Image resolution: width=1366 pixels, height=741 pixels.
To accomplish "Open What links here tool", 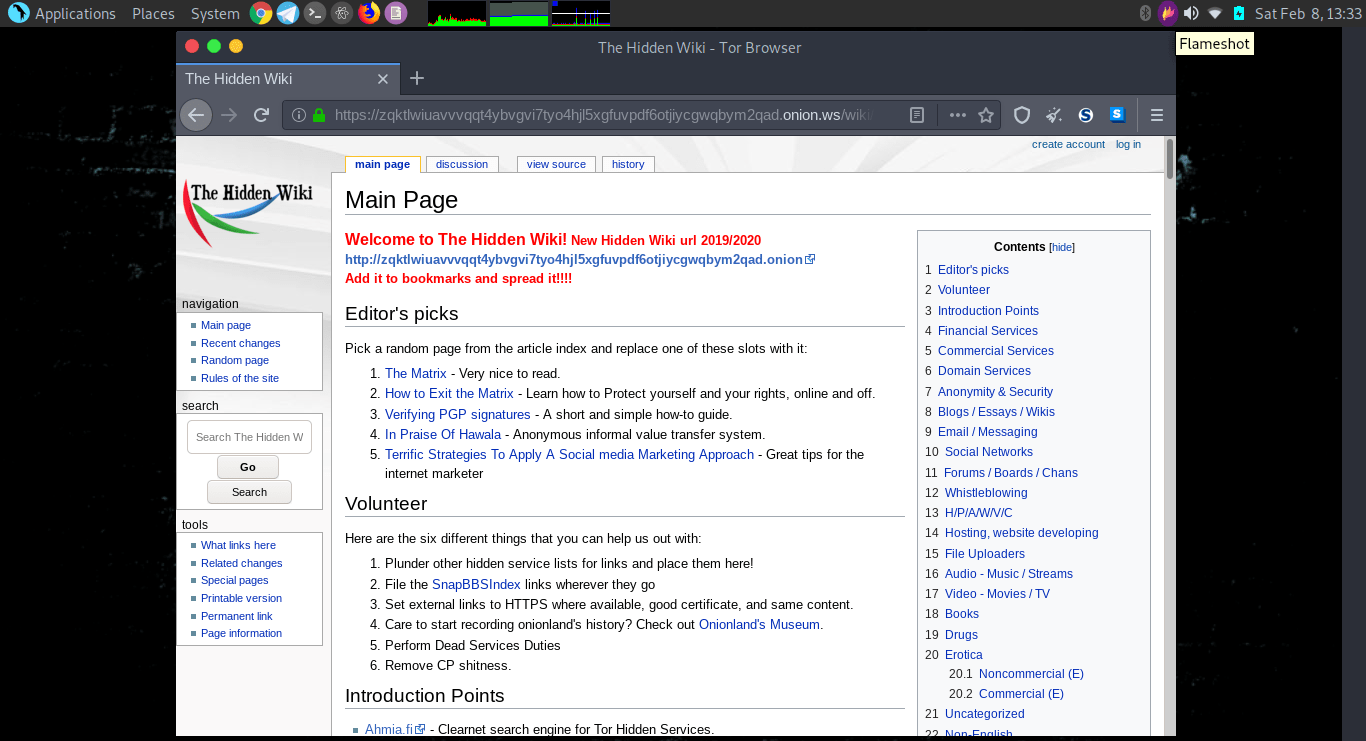I will coord(238,545).
